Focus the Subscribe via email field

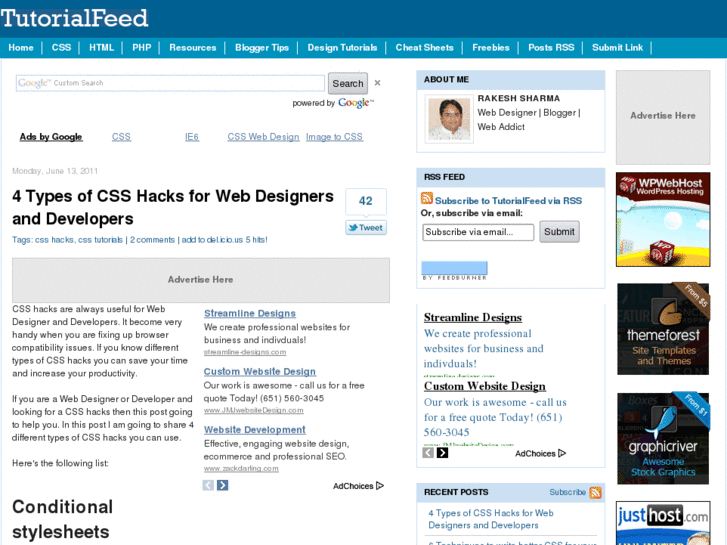(x=478, y=232)
